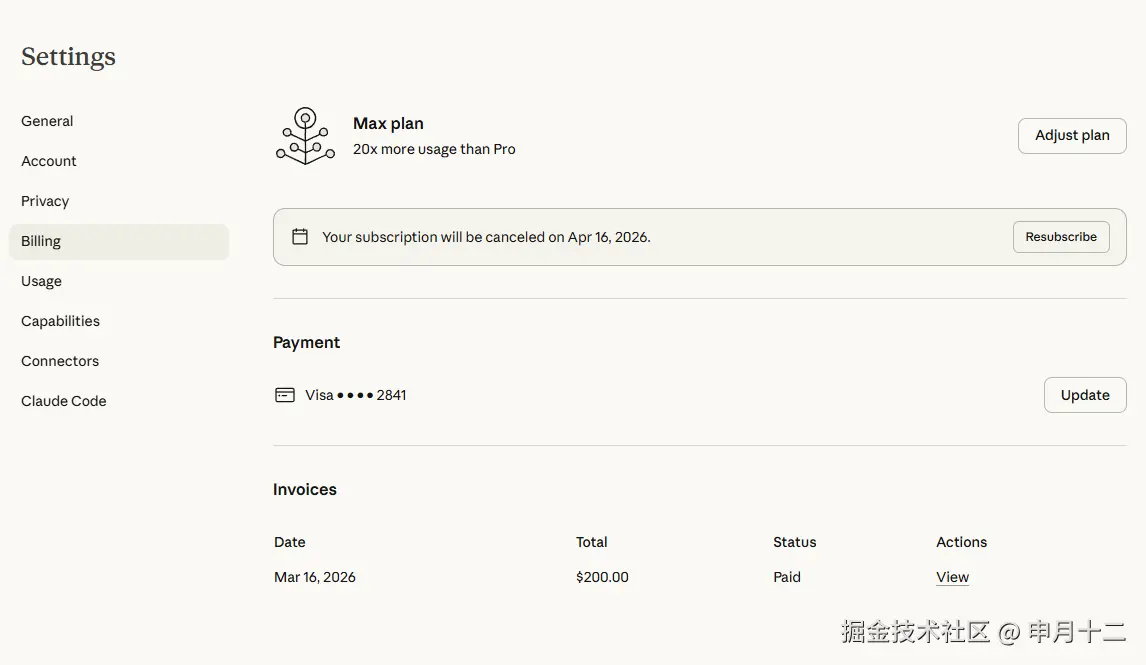Click the calendar icon in cancellation notice

click(x=300, y=237)
